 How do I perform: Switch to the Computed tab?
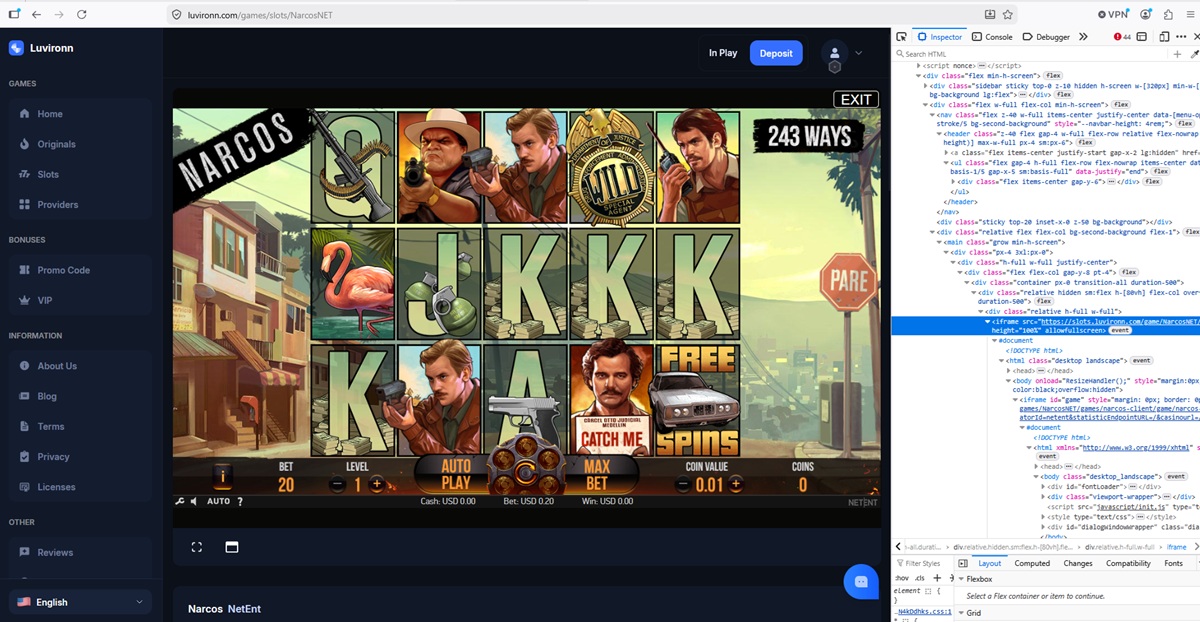pos(1032,563)
